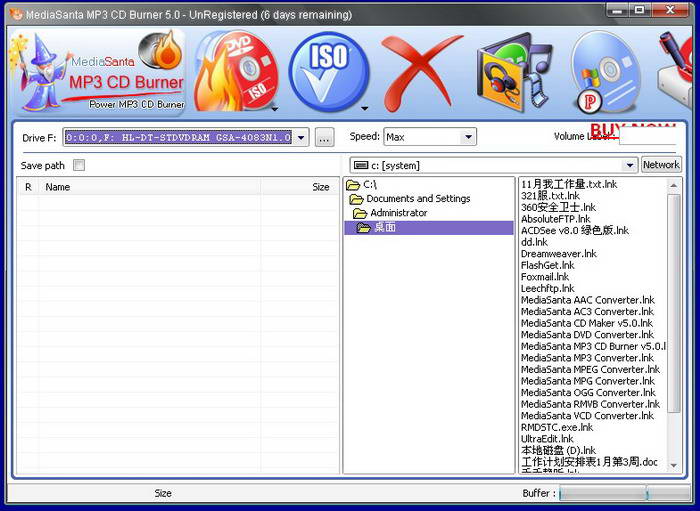Select MediaSanta RMVB Converter.lnk file

(x=590, y=405)
